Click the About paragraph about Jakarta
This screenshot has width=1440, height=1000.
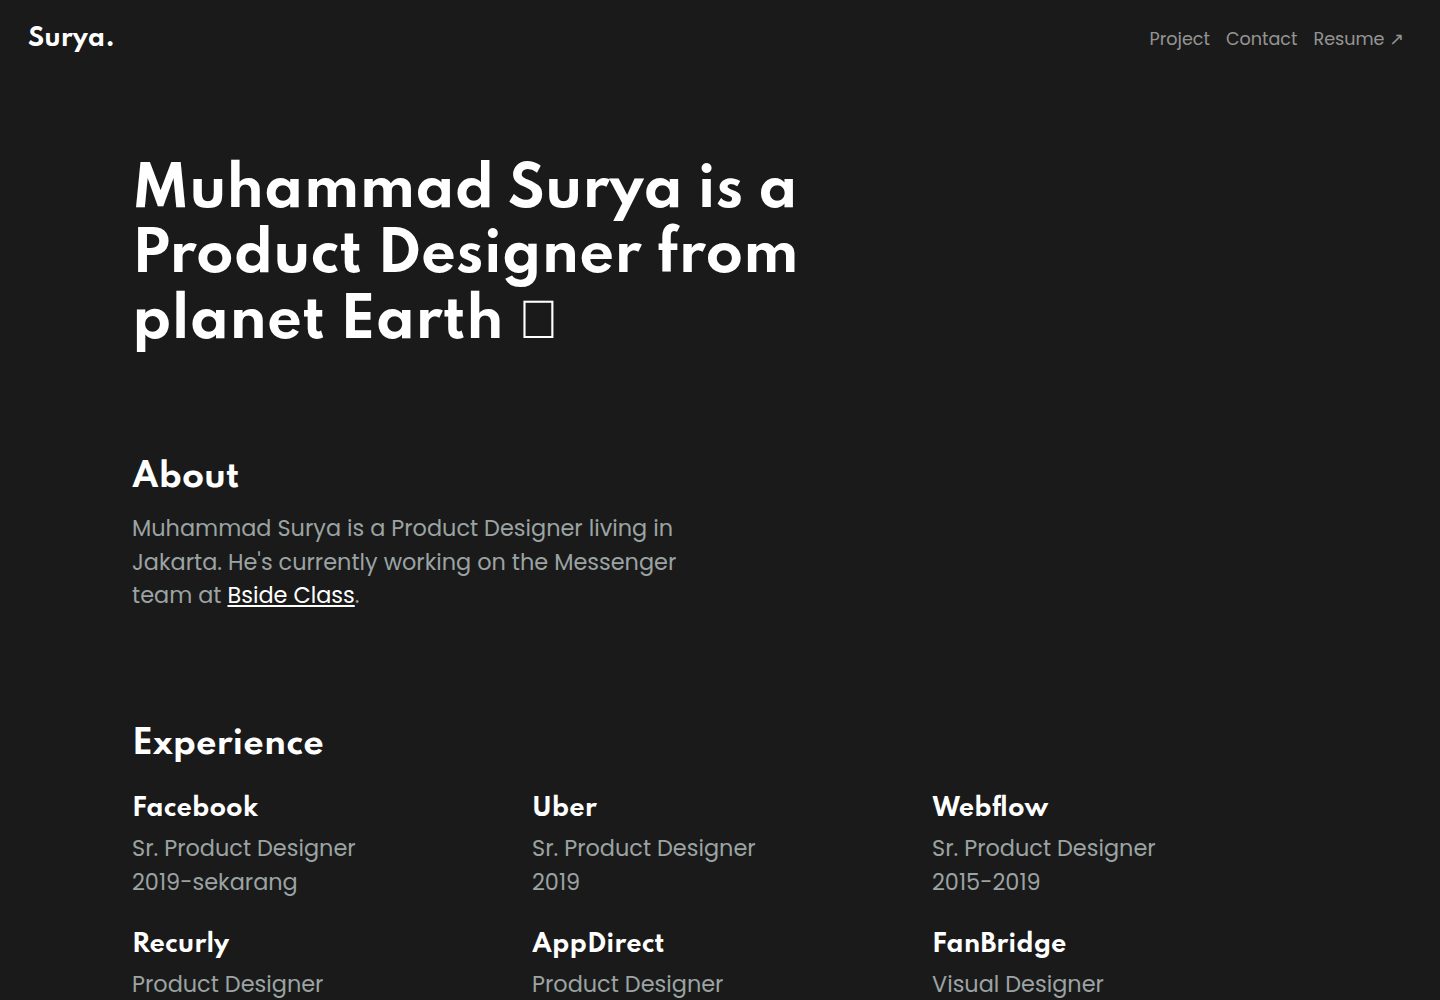click(404, 562)
